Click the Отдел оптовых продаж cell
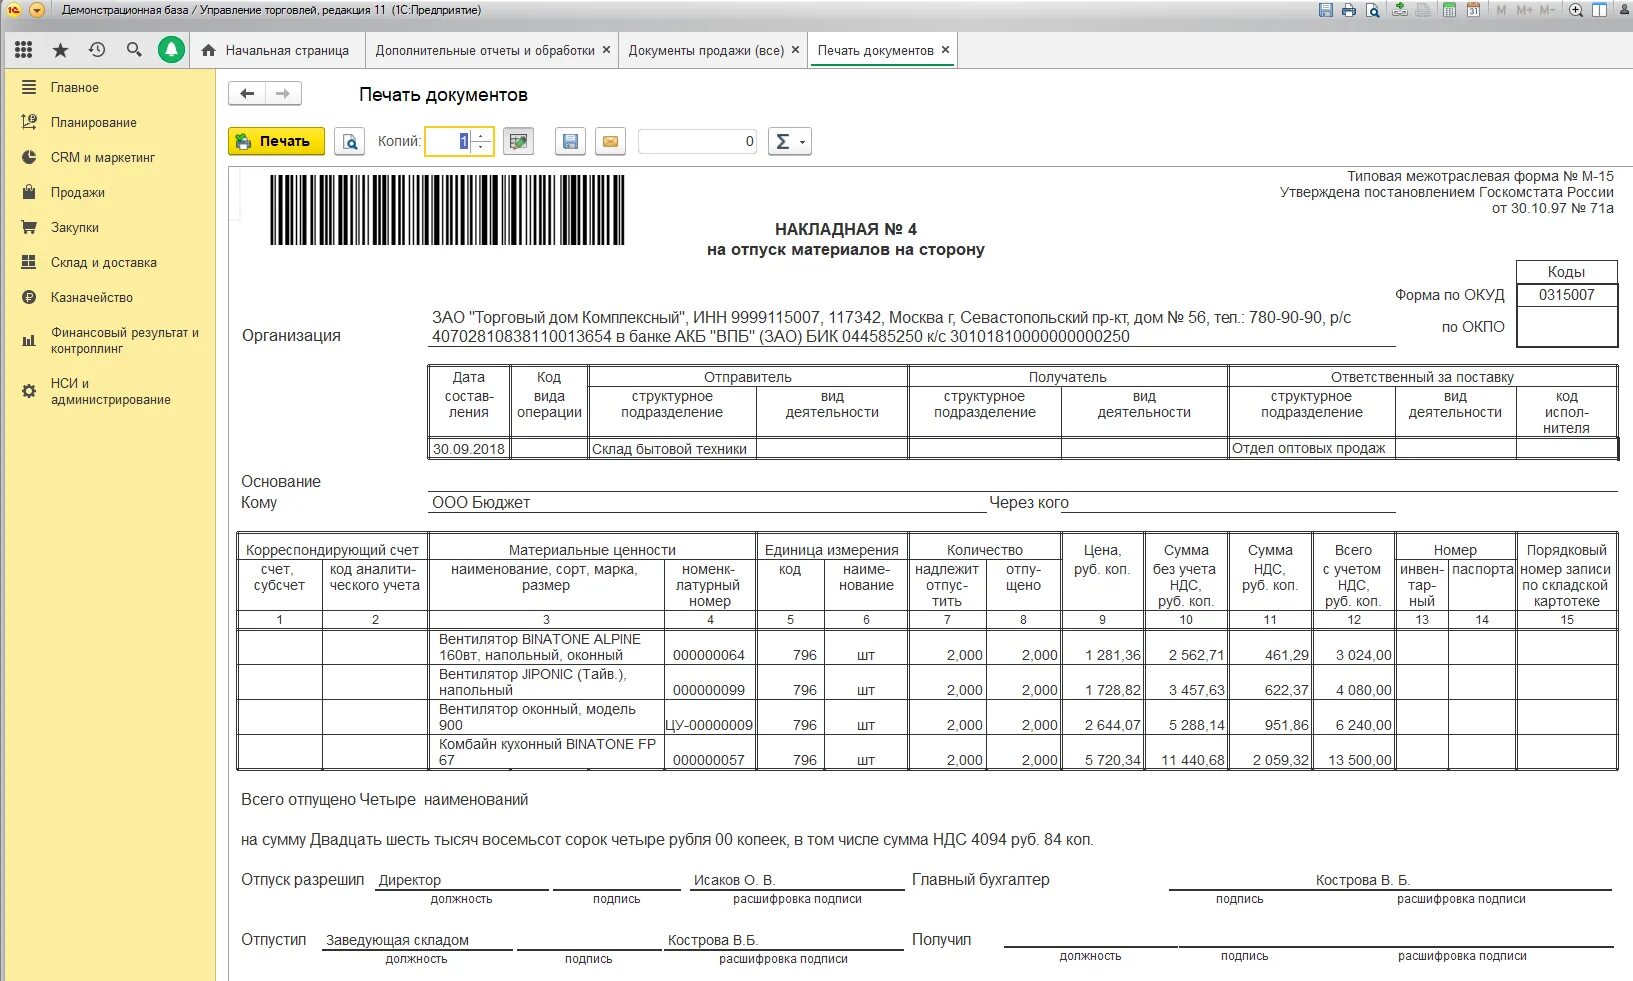 1311,448
